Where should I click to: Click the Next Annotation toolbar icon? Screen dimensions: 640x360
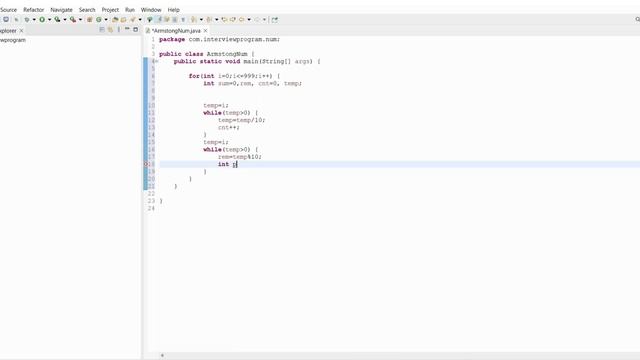pos(193,19)
